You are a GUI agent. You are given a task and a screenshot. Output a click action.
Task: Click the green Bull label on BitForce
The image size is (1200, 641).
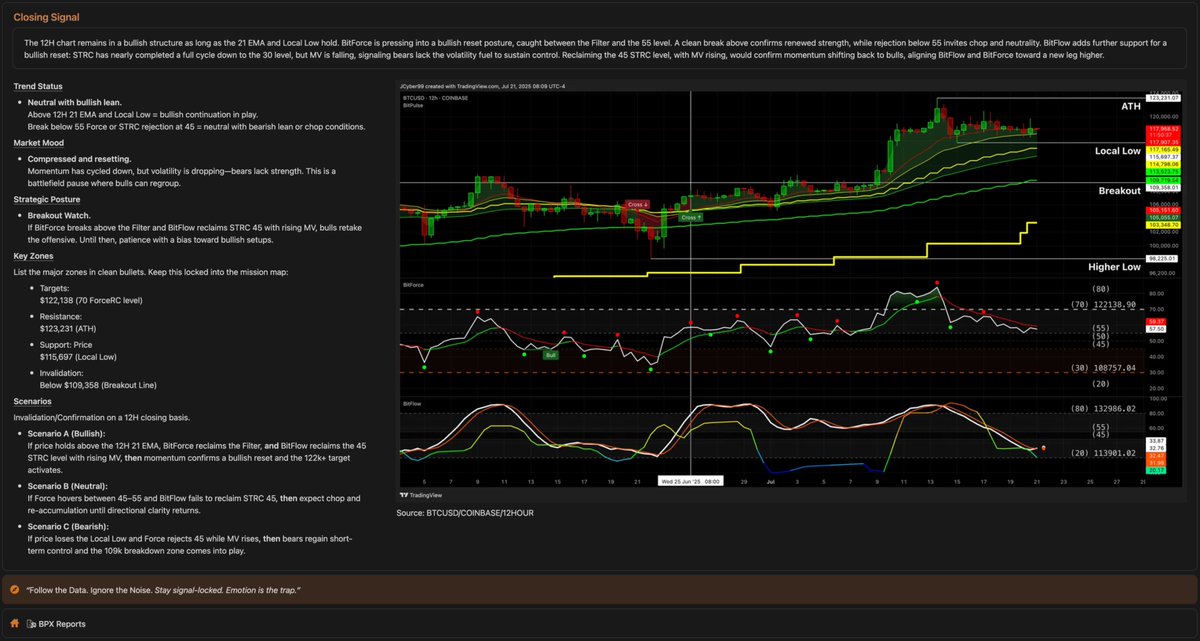[x=550, y=355]
